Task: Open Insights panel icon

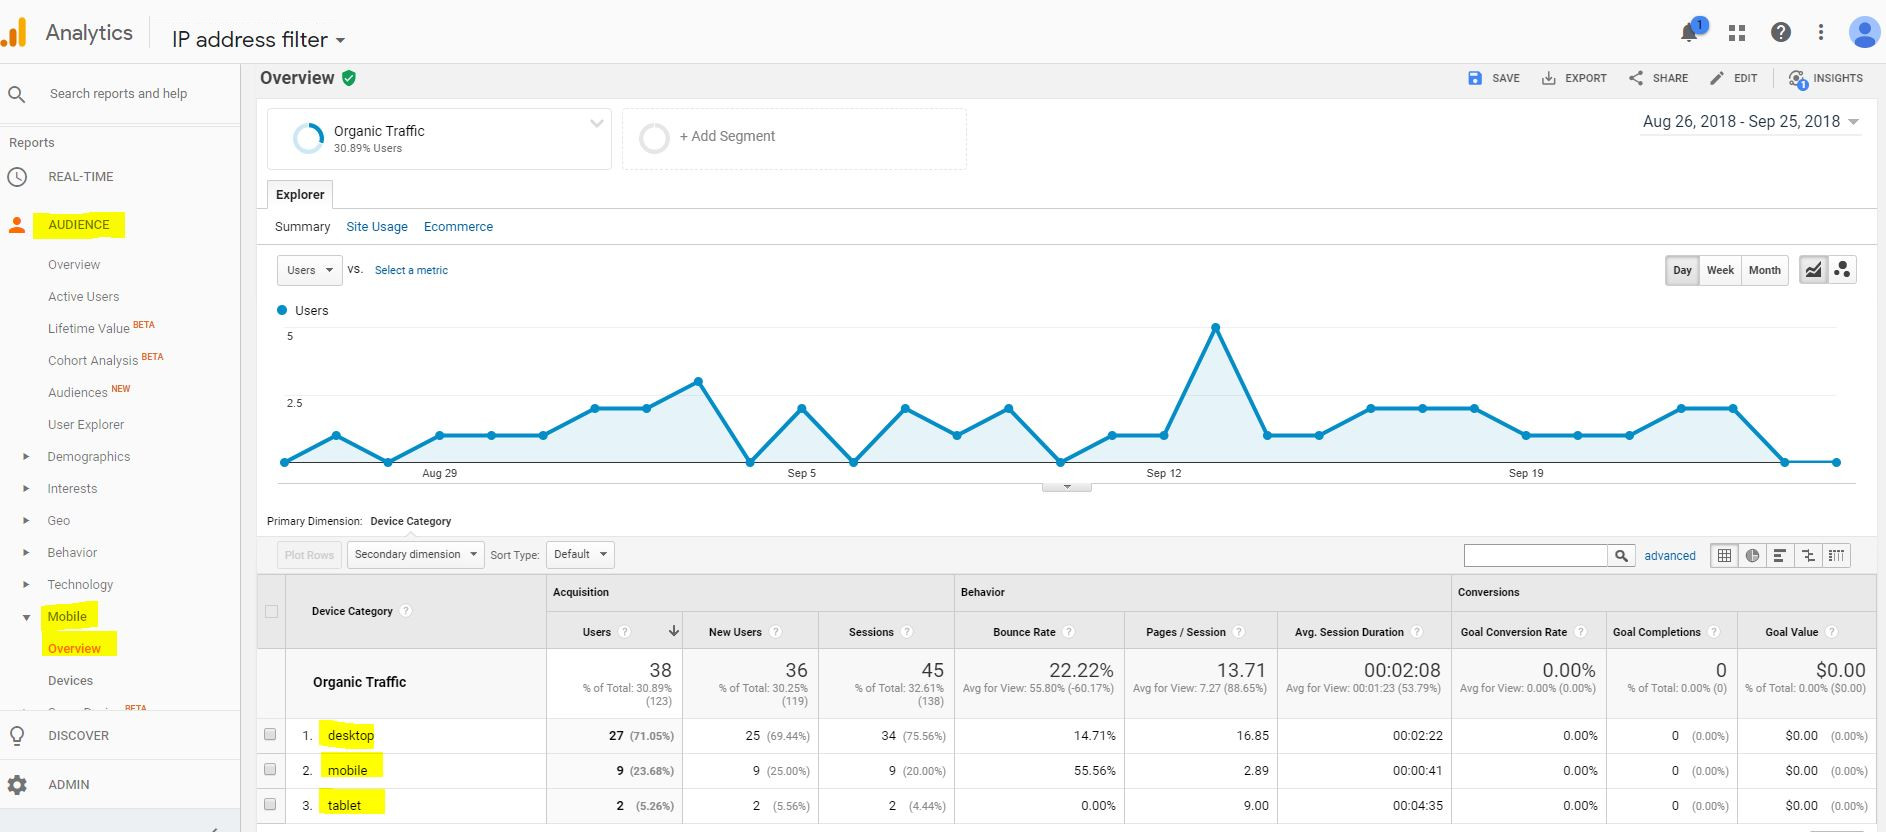Action: 1826,78
